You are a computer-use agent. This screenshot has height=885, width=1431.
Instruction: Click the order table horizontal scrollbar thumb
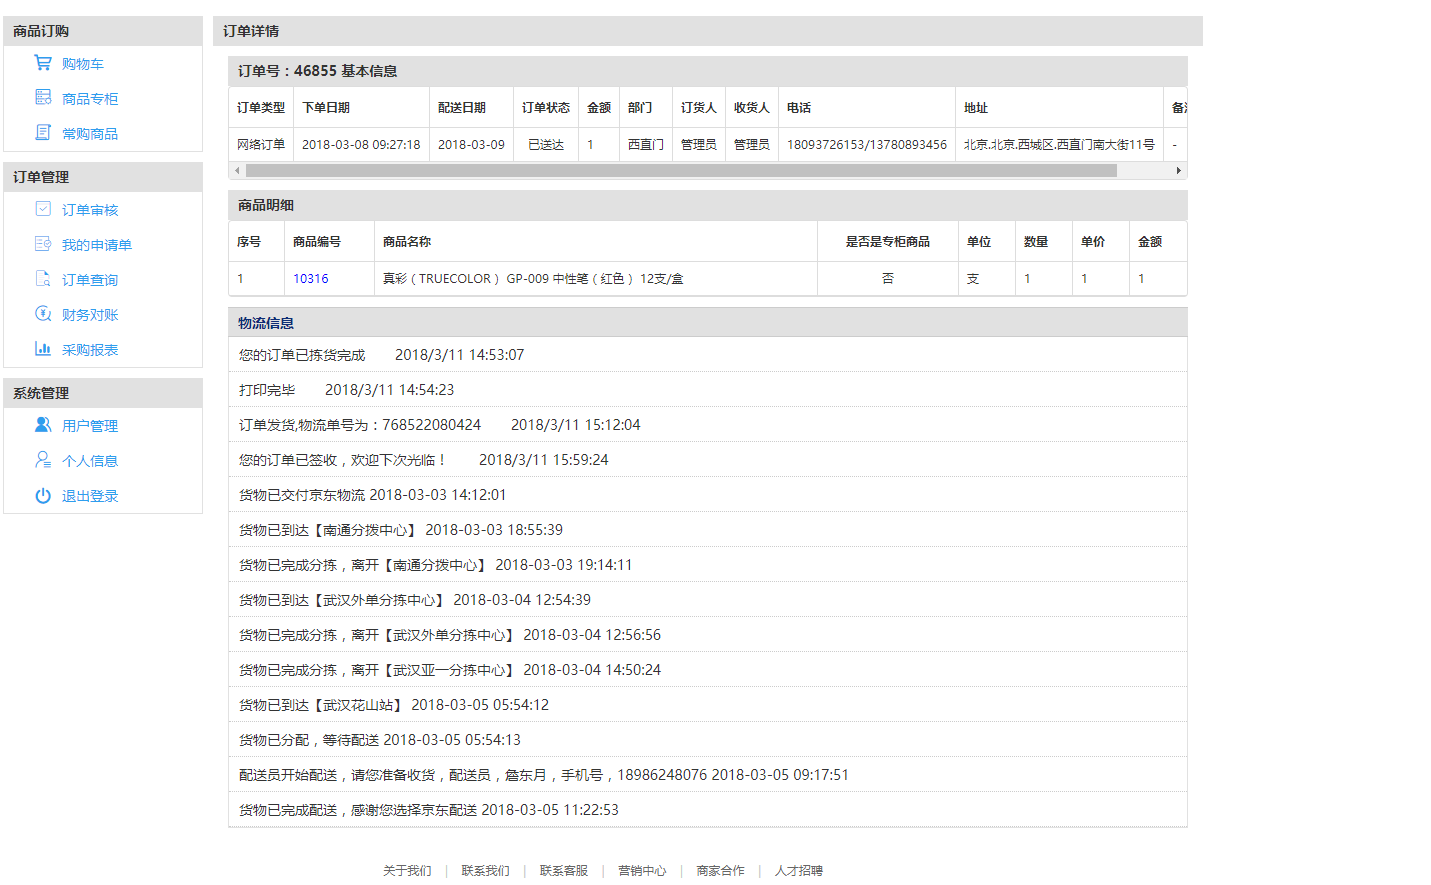[x=681, y=171]
